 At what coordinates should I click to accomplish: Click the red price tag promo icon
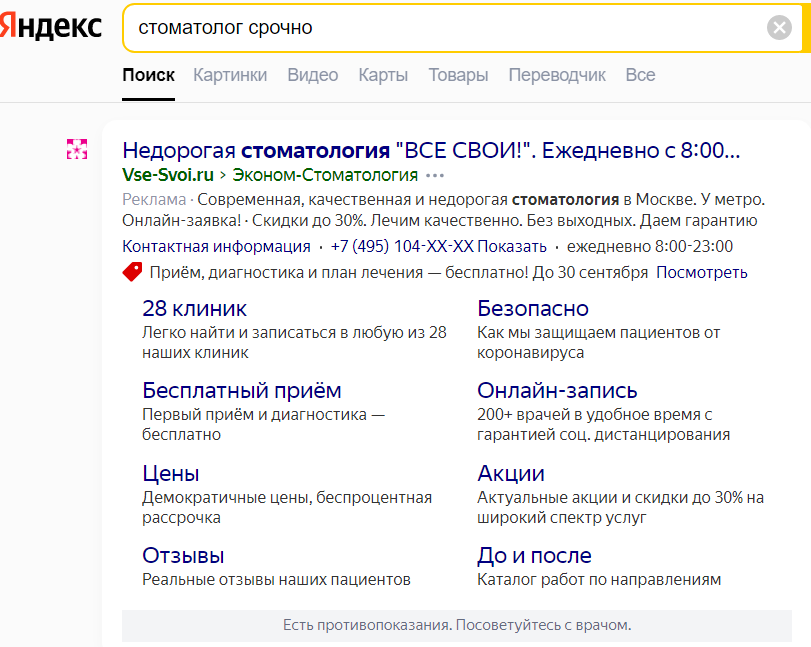click(x=132, y=272)
